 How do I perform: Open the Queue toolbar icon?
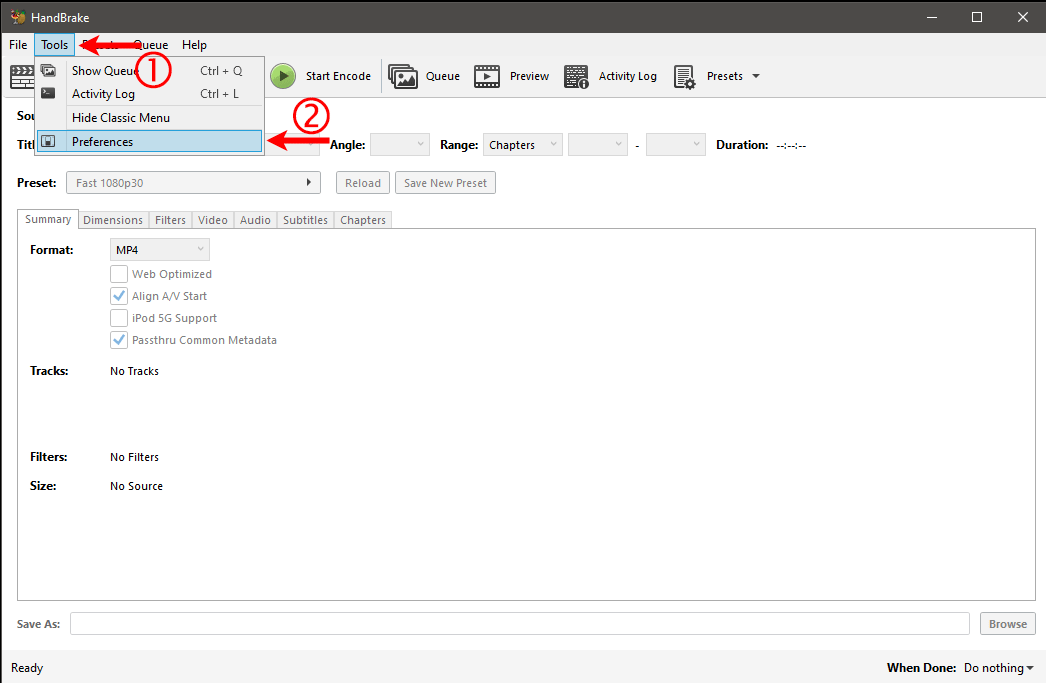pyautogui.click(x=403, y=76)
